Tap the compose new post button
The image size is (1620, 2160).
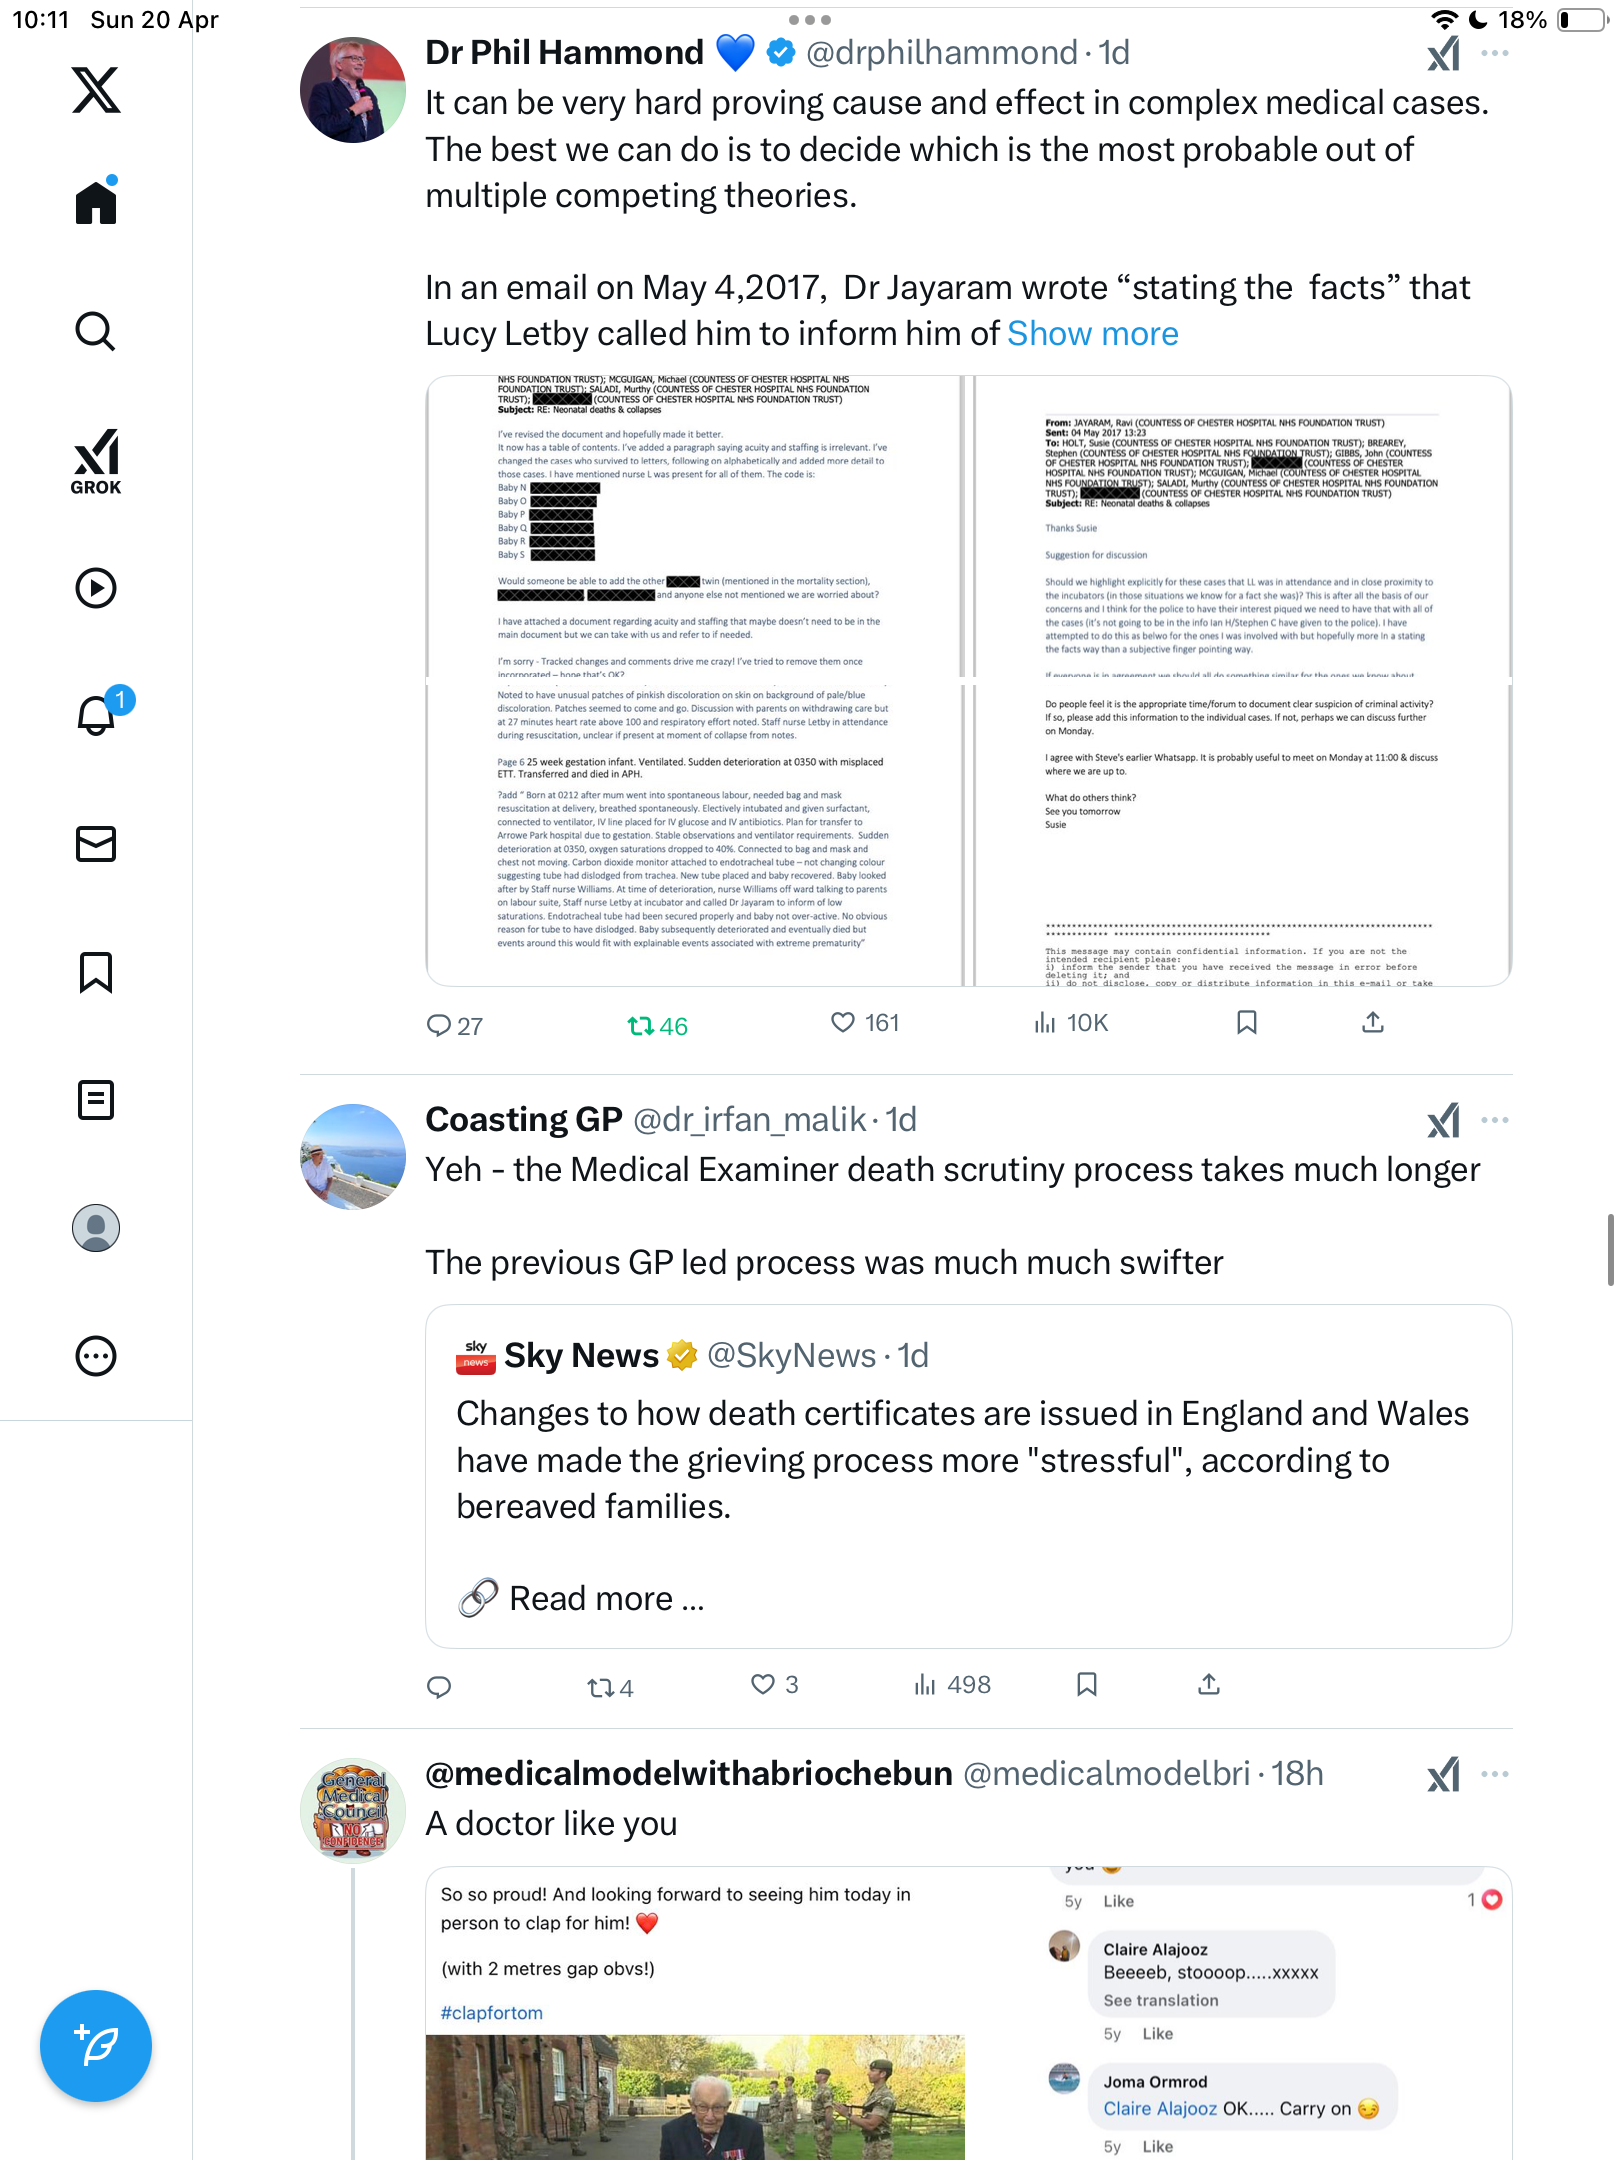coord(96,2046)
